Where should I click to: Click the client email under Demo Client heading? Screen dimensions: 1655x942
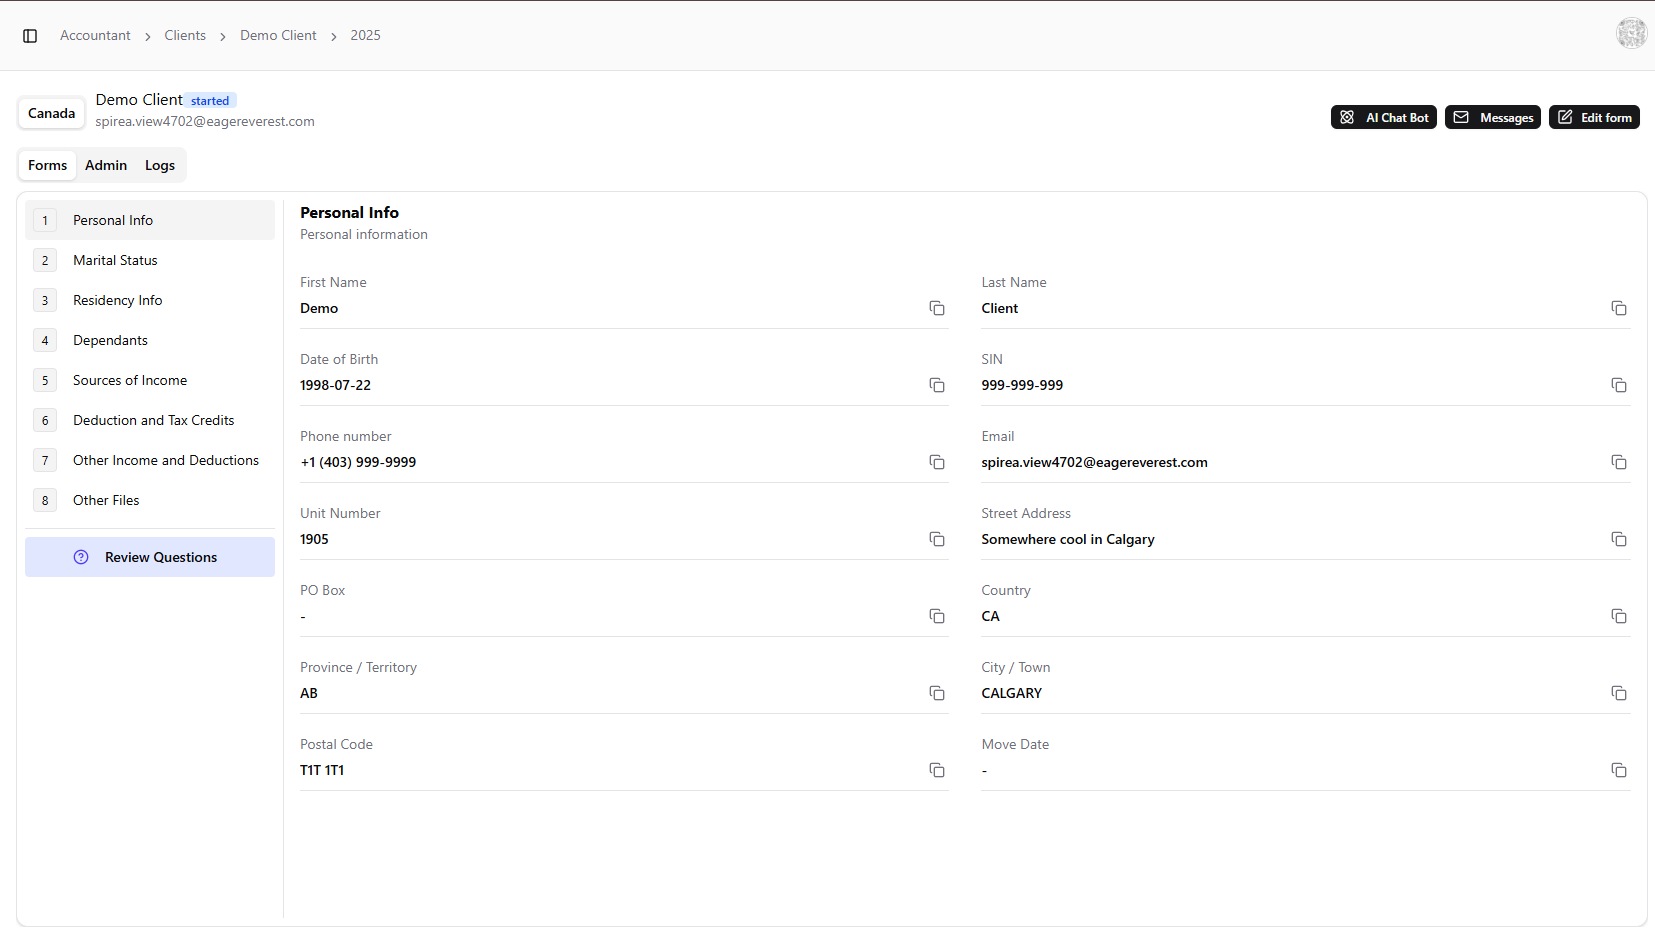(205, 121)
